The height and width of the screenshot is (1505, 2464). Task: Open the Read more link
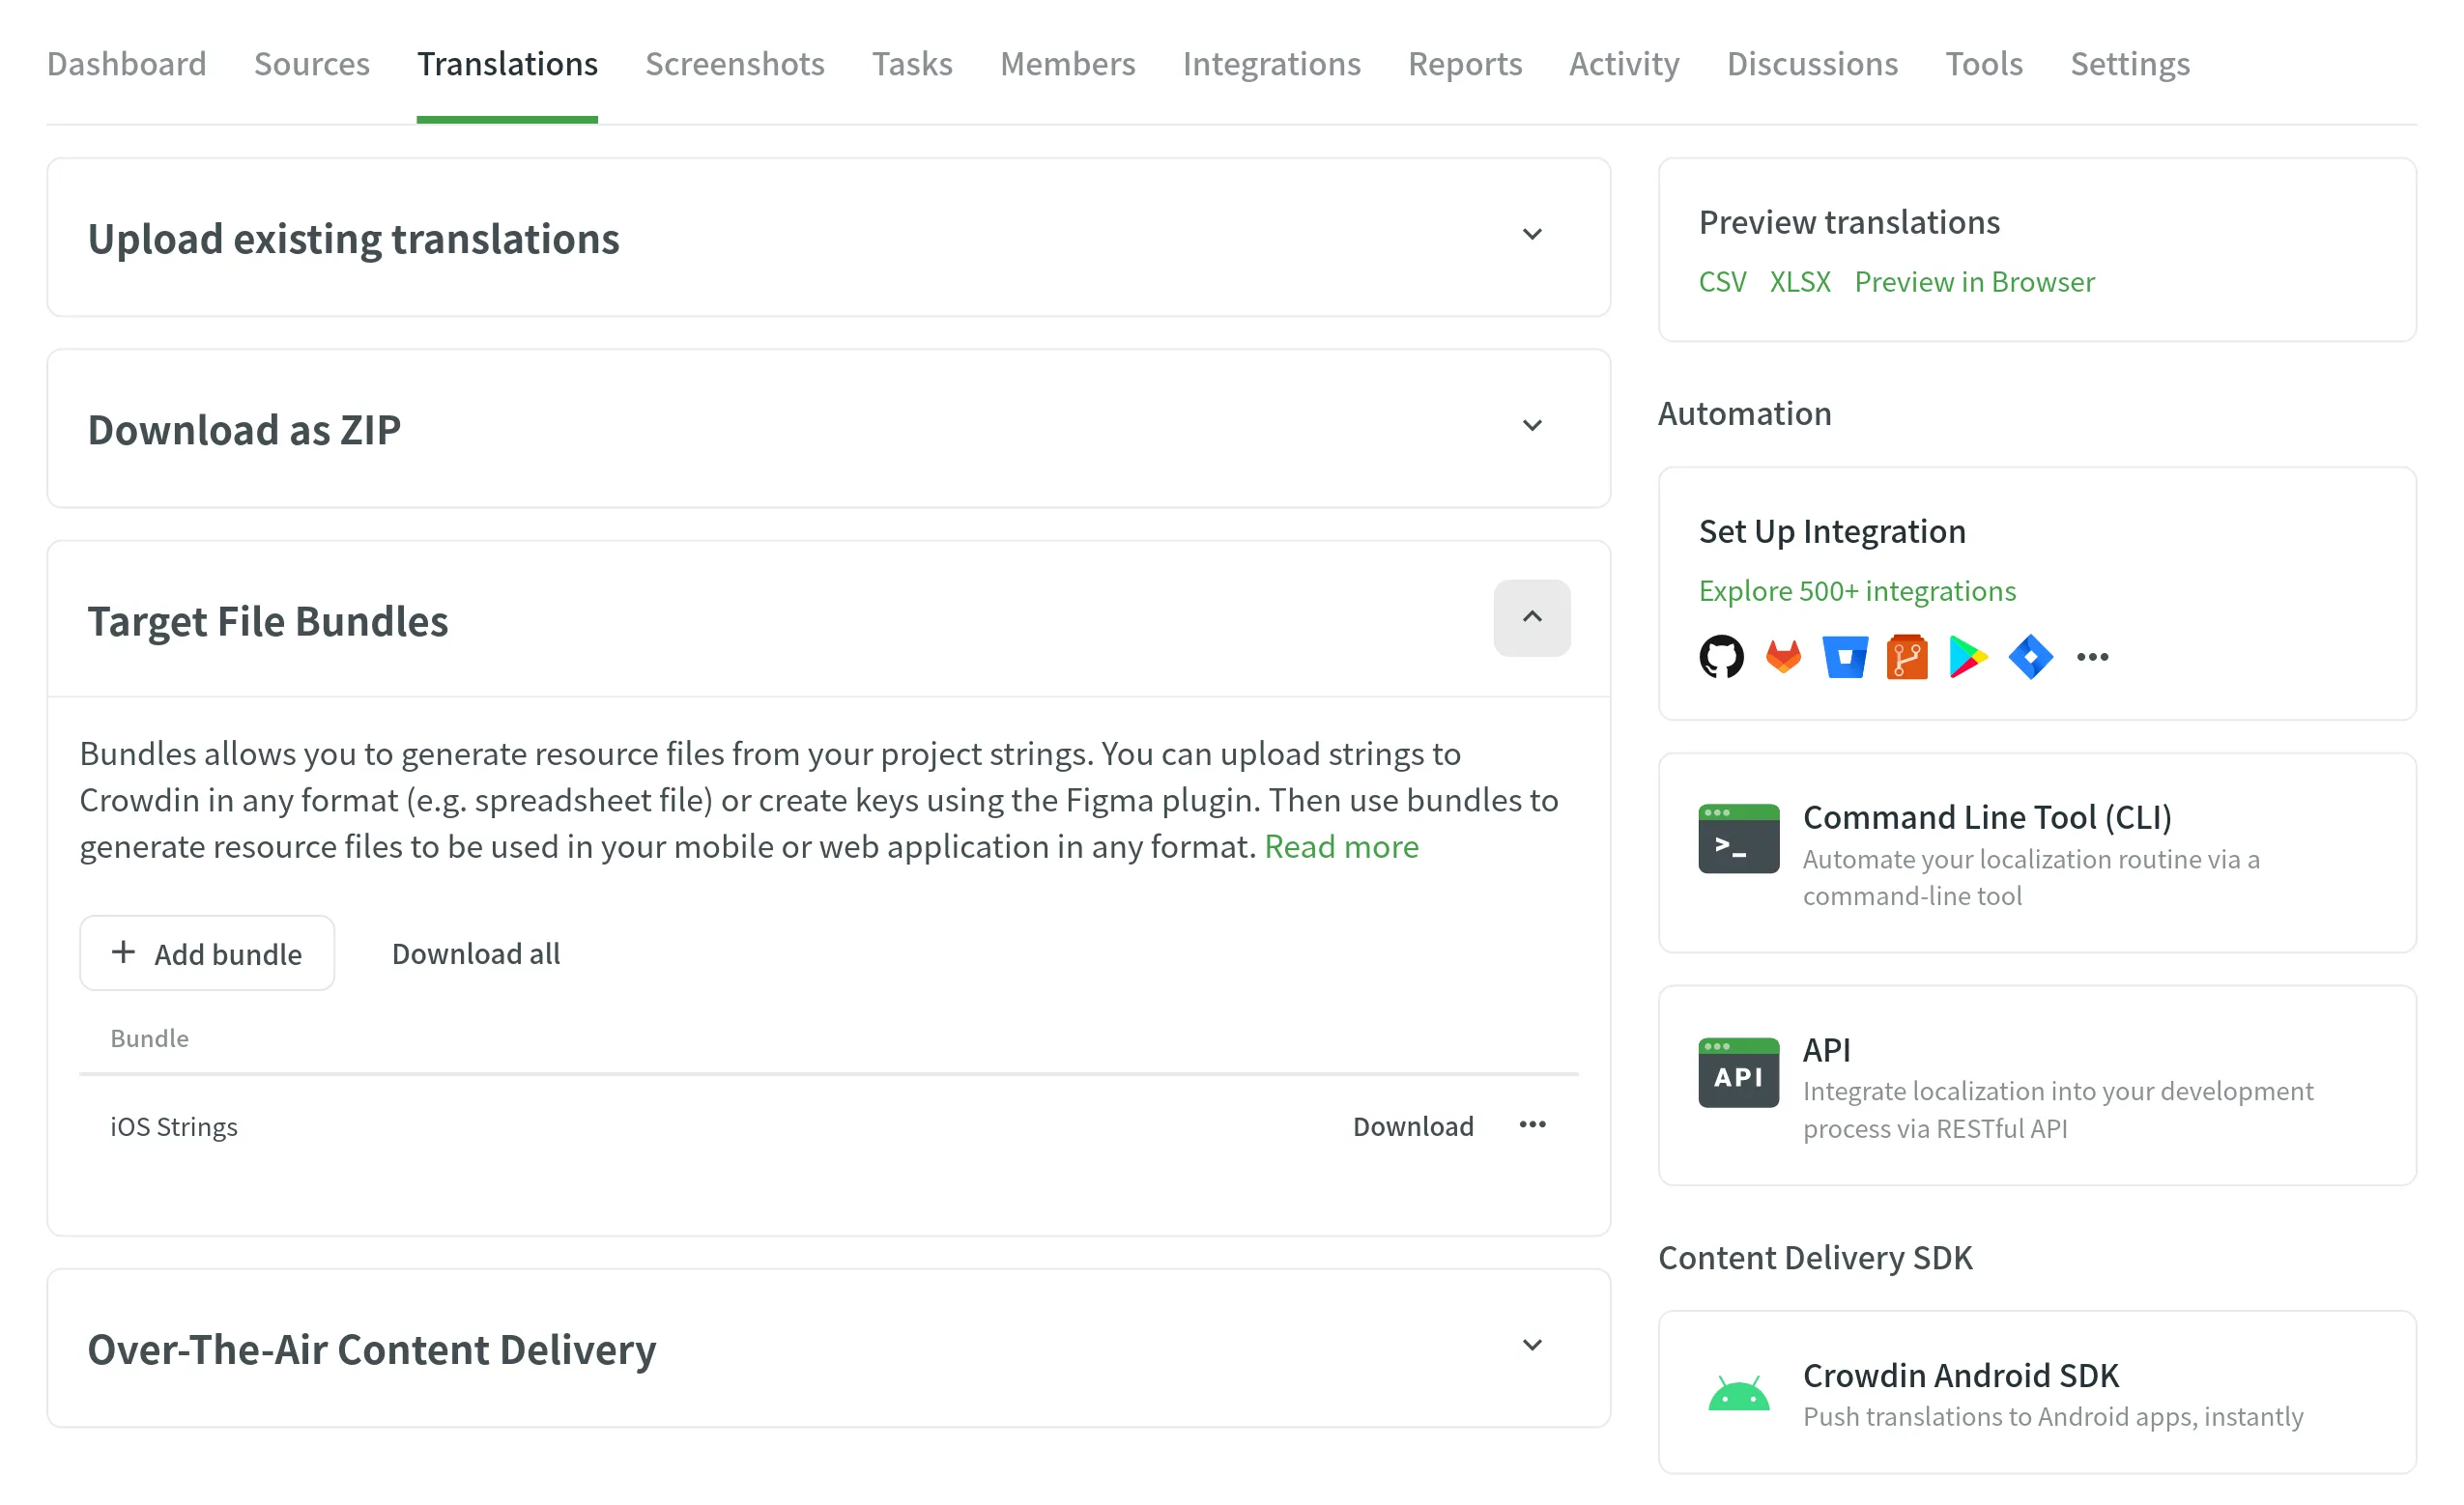coord(1341,846)
